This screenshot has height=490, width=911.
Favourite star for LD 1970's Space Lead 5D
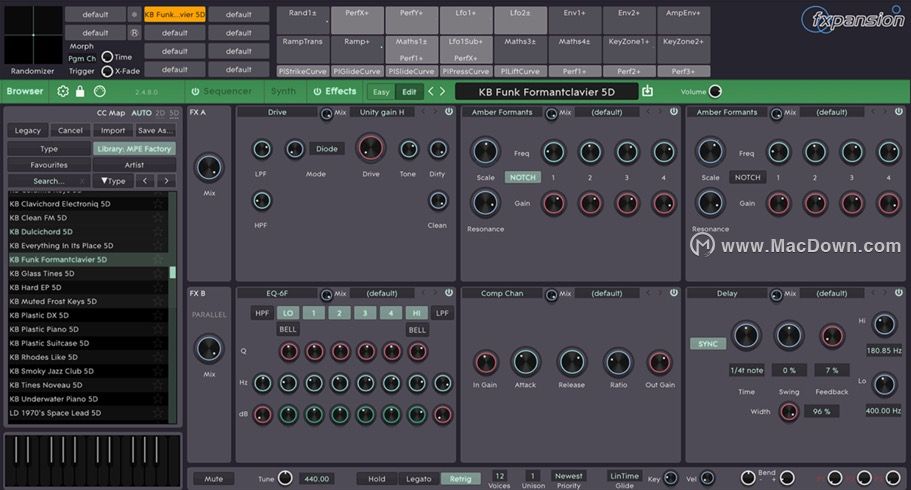point(158,413)
